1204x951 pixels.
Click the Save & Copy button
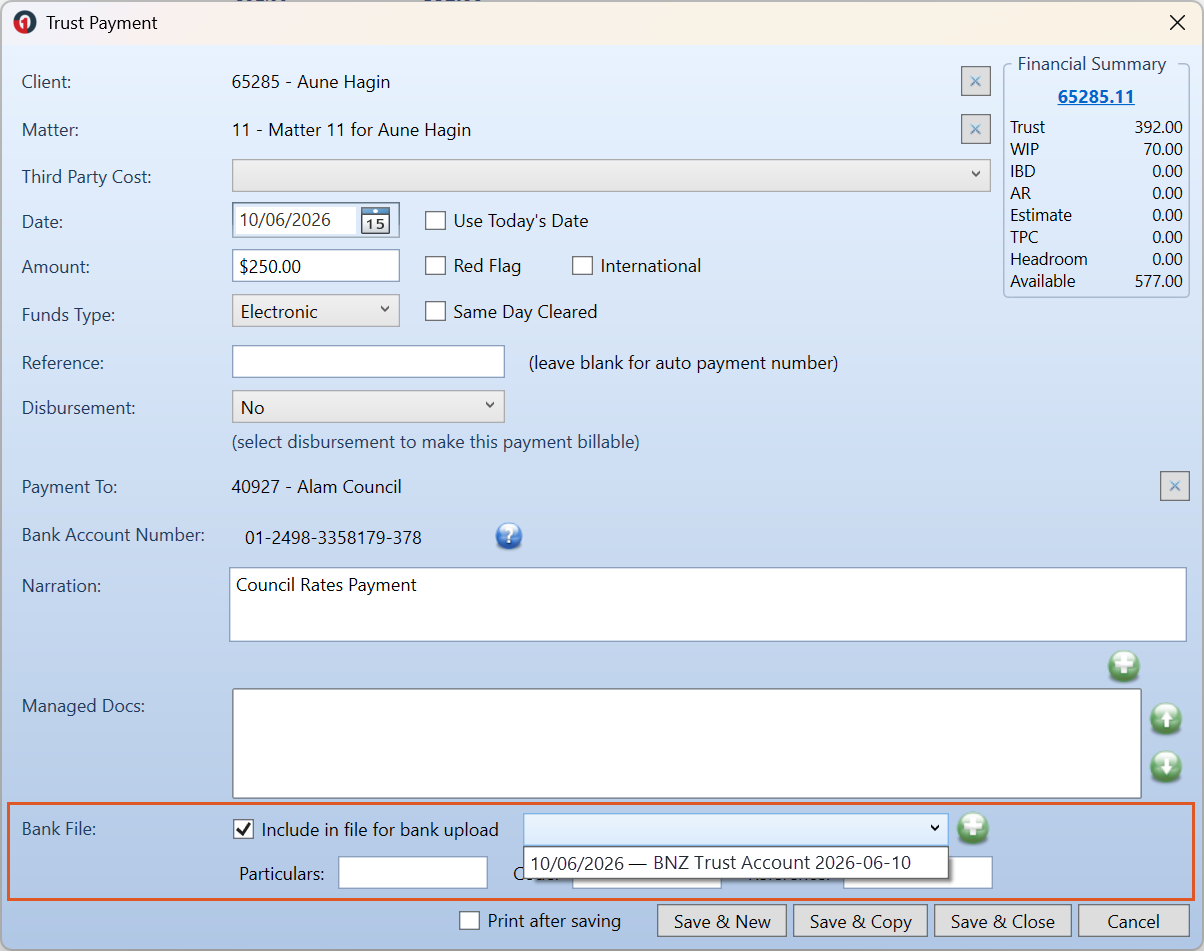(861, 921)
